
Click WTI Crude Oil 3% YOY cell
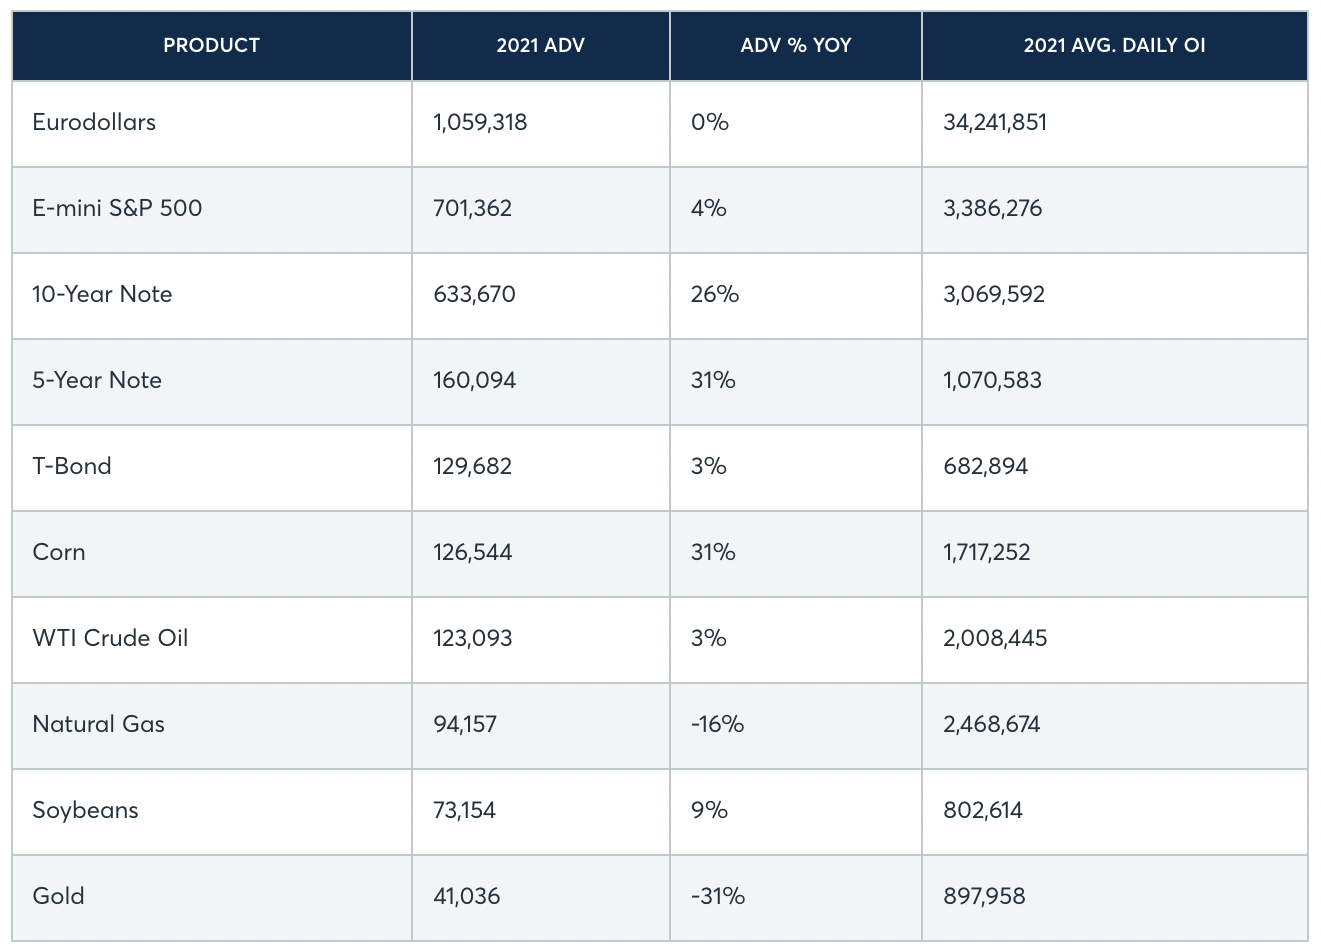tap(796, 640)
